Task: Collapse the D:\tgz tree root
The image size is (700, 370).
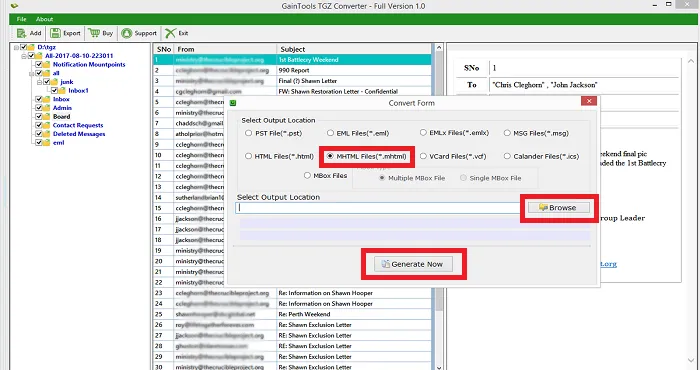Action: [x=17, y=47]
